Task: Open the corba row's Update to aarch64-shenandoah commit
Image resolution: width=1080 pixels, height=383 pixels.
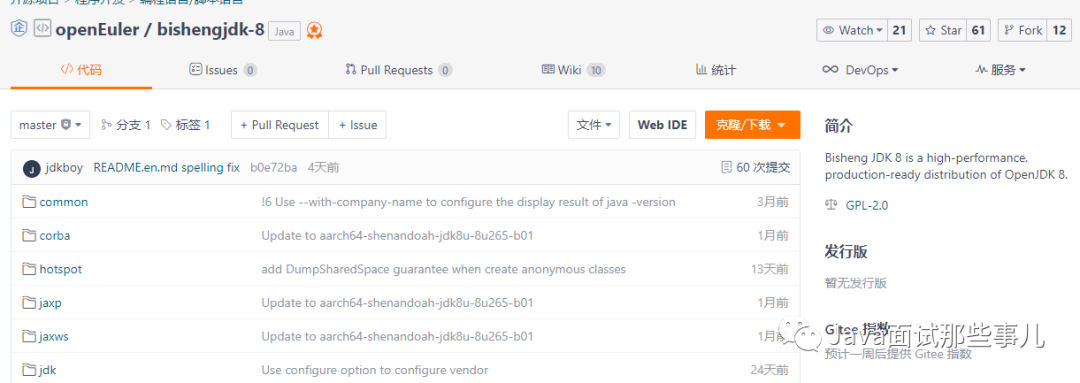Action: 397,236
